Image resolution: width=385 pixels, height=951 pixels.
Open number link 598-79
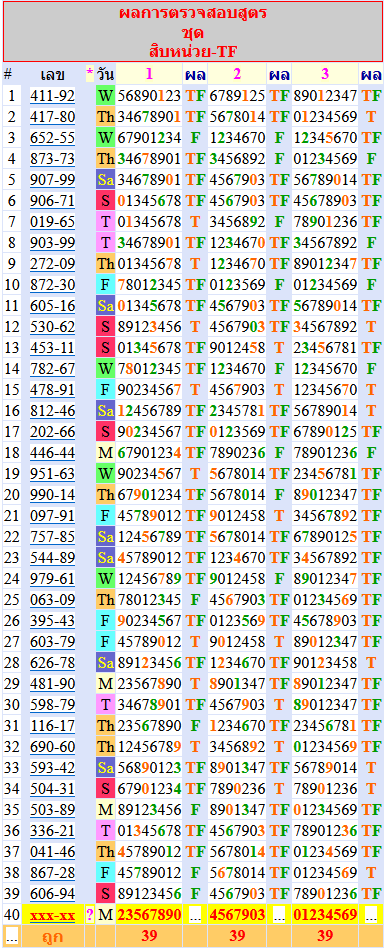[x=53, y=704]
